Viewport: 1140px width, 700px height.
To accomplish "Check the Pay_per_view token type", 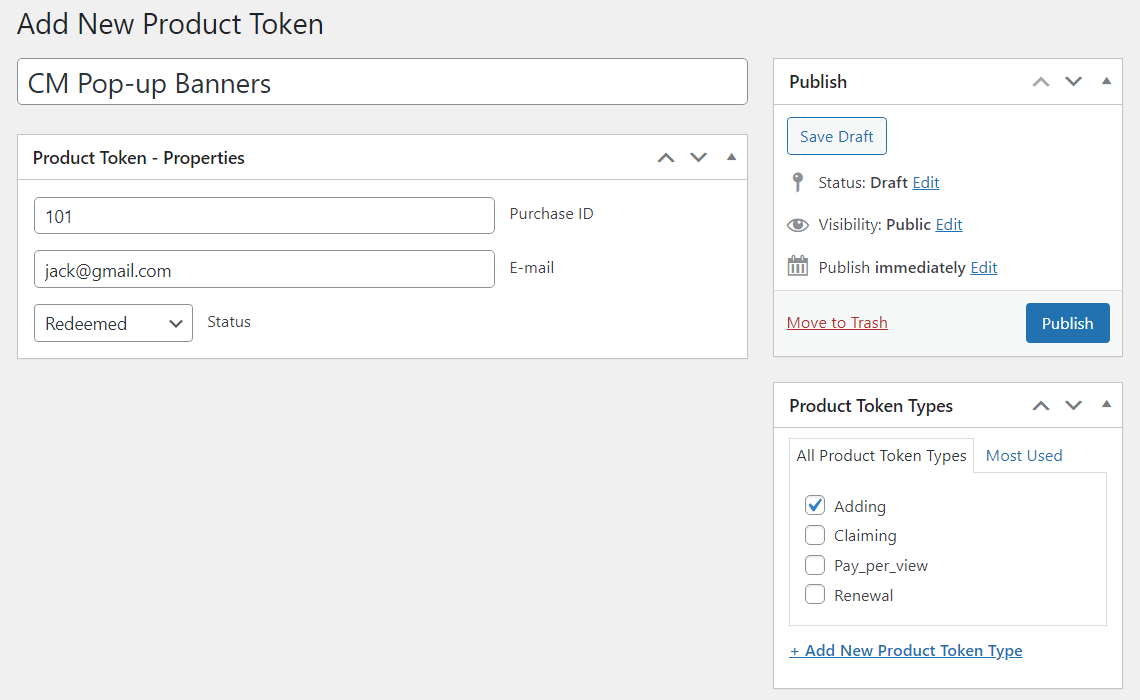I will tap(815, 565).
